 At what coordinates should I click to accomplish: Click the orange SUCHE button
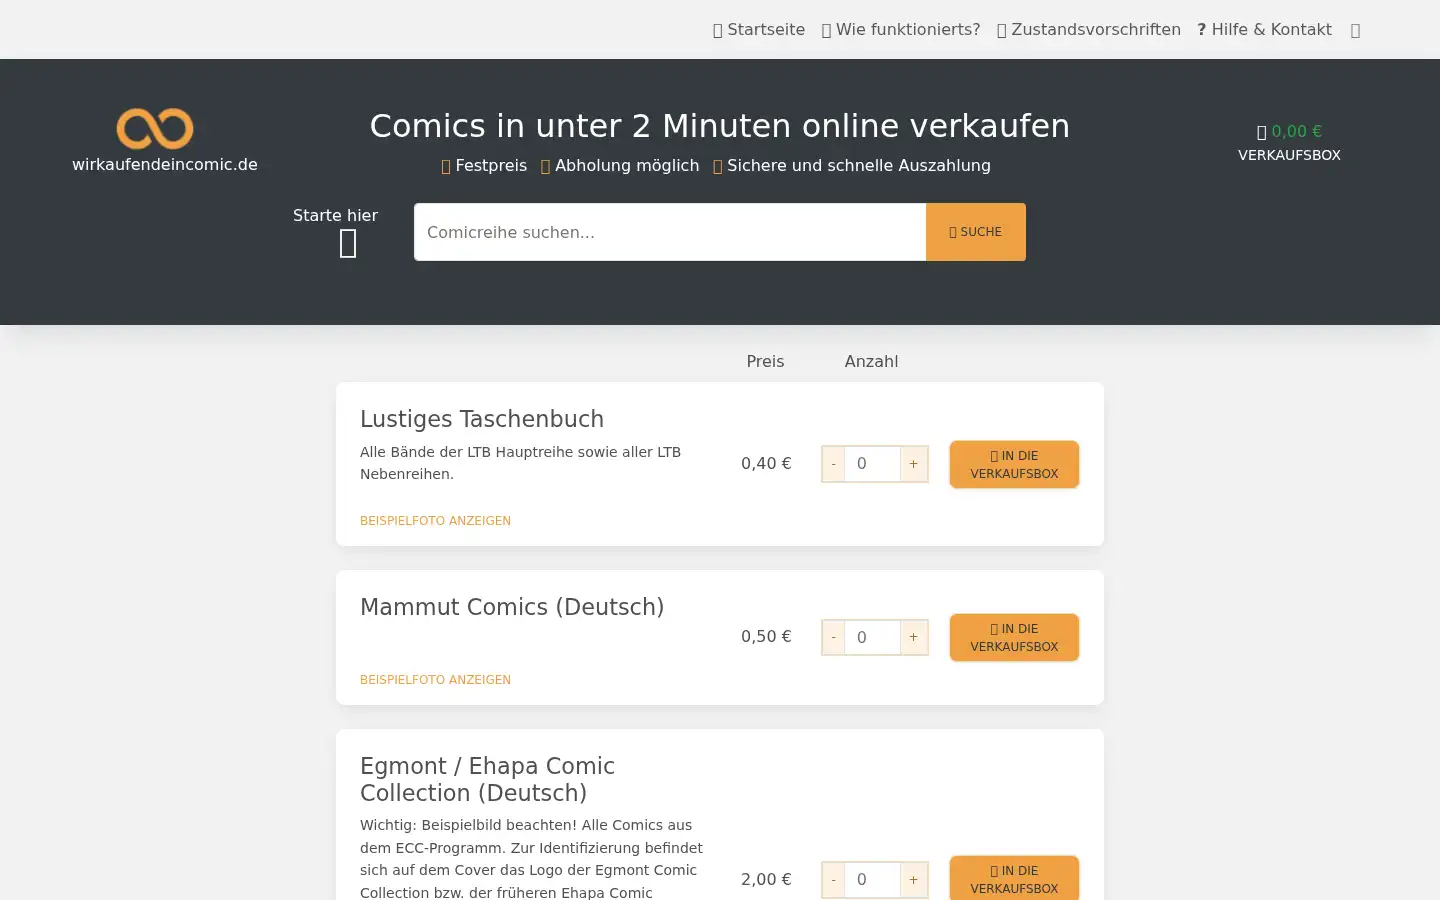point(976,232)
